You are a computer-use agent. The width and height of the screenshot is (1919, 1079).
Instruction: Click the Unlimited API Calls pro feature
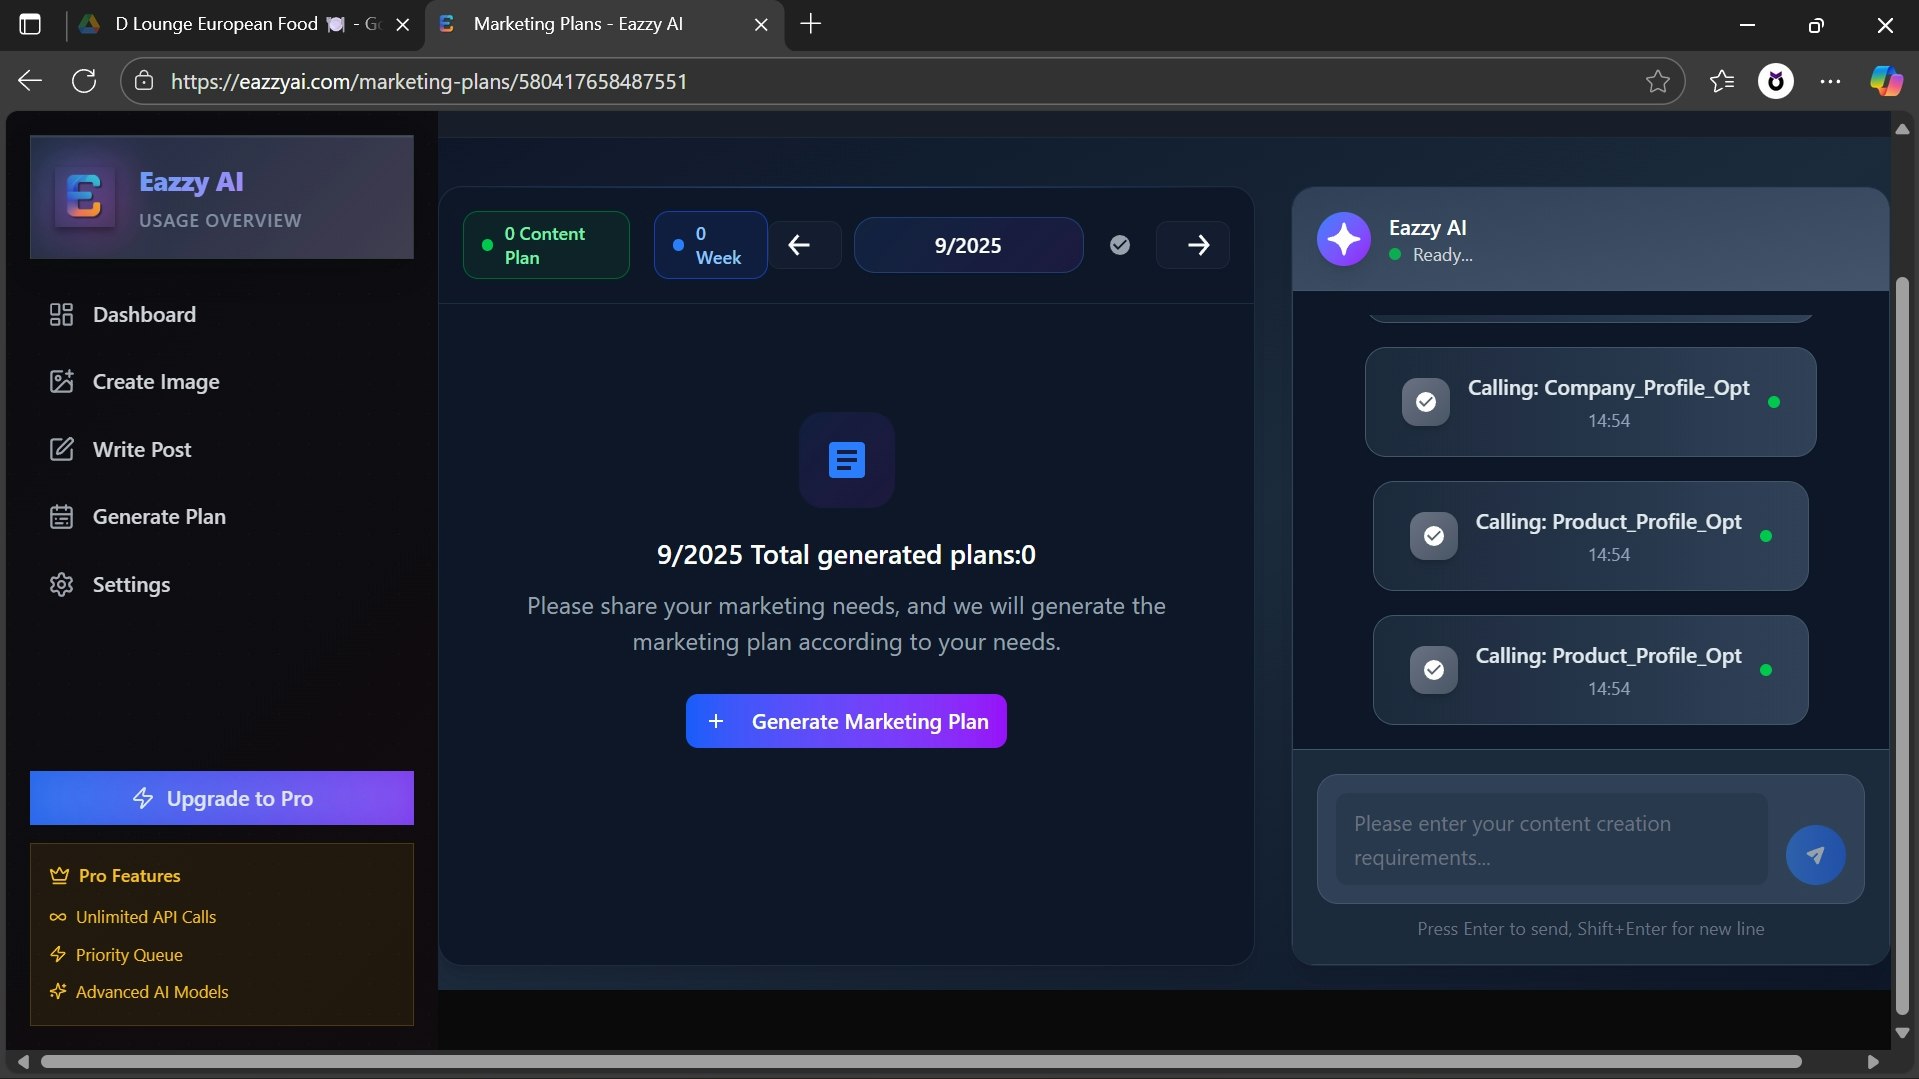tap(133, 917)
